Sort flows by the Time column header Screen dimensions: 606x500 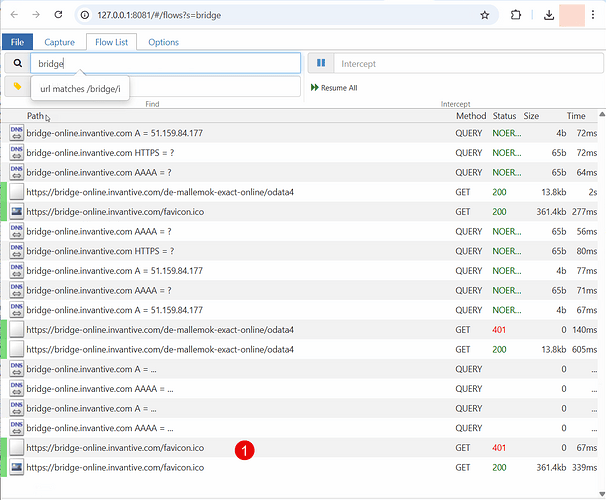tap(576, 116)
